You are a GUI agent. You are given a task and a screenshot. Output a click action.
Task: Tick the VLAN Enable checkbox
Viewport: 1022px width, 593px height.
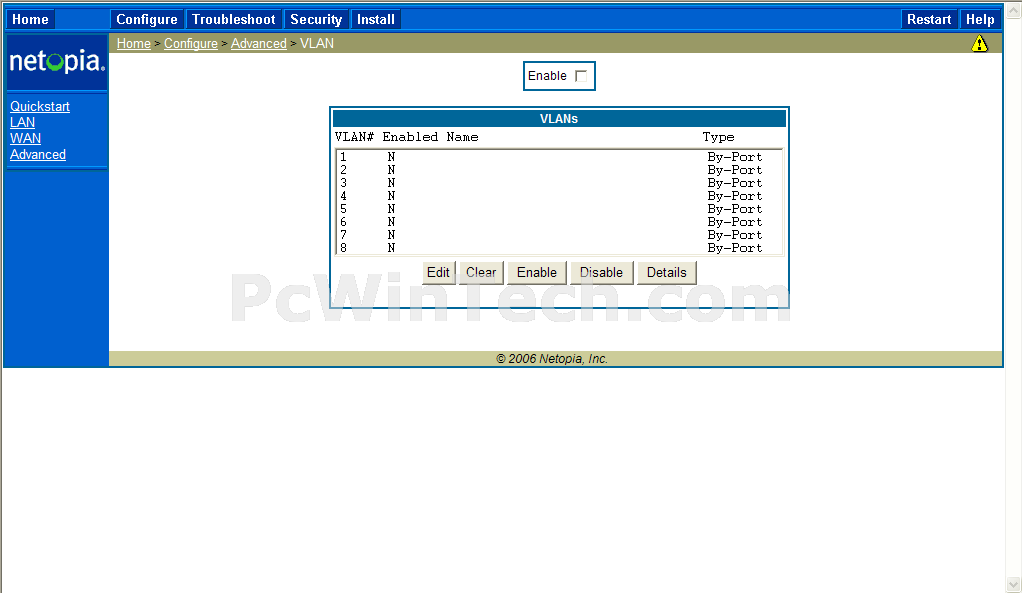tap(581, 76)
